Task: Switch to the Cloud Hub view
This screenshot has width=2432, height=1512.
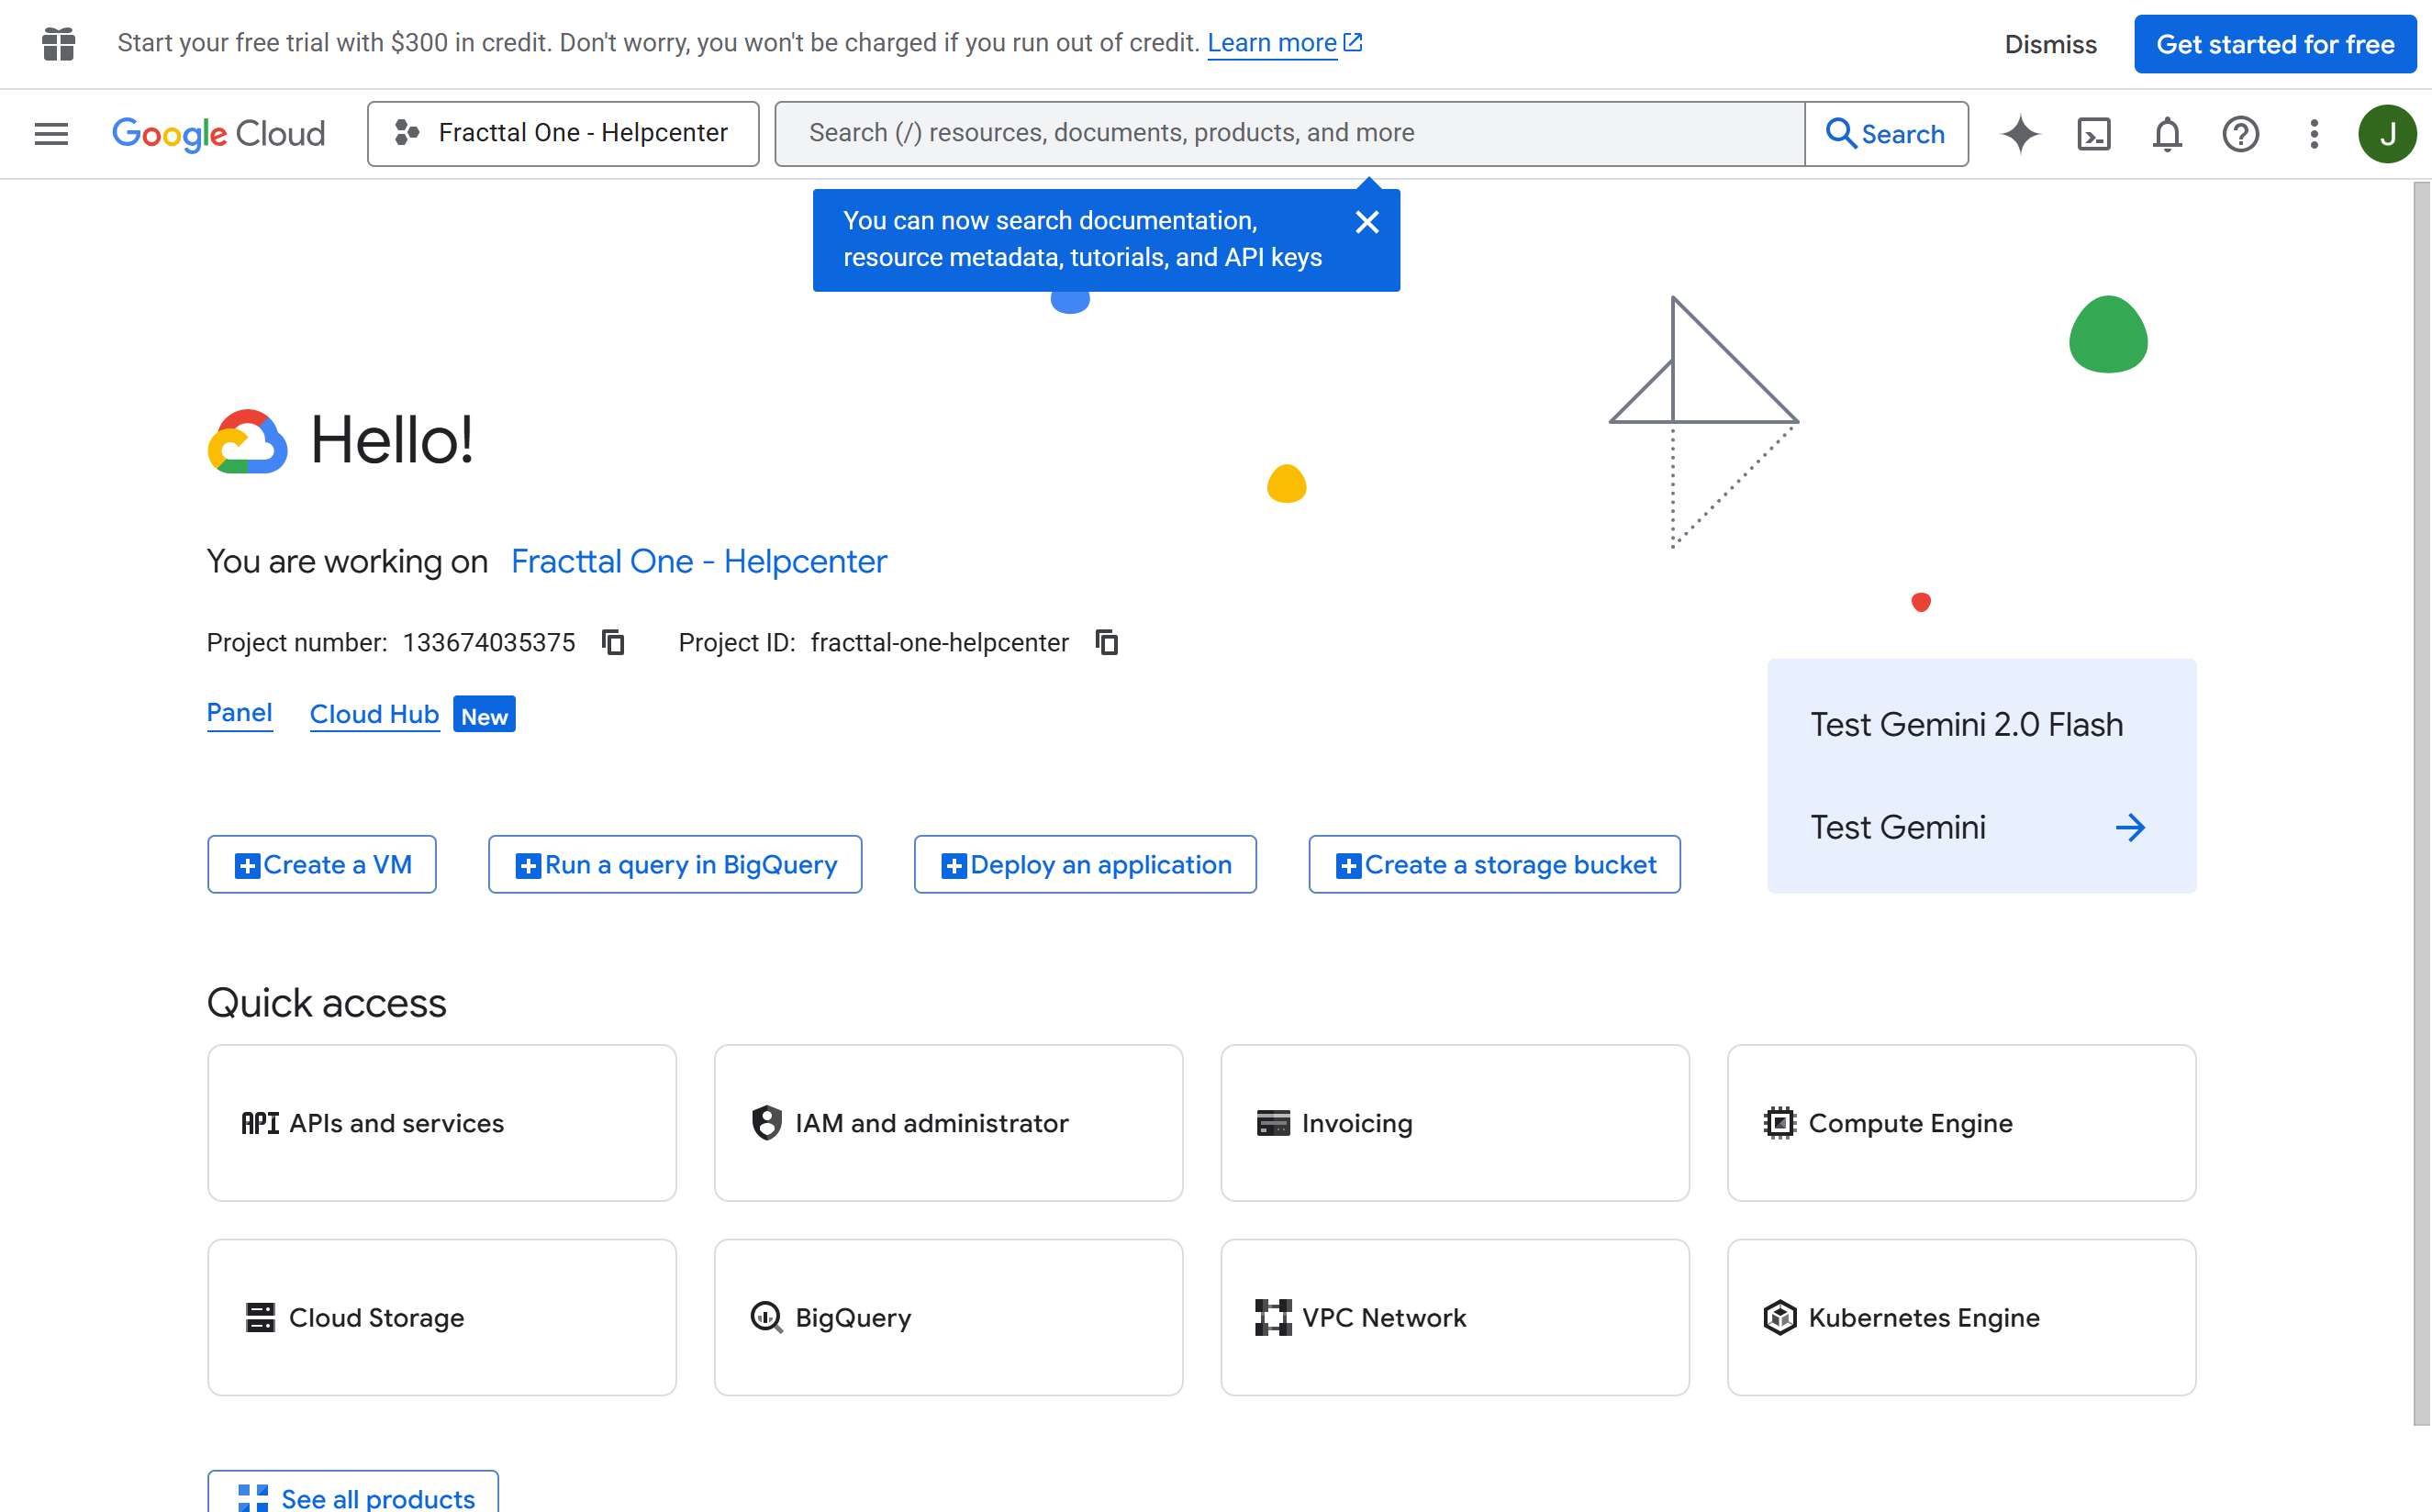Action: tap(374, 714)
